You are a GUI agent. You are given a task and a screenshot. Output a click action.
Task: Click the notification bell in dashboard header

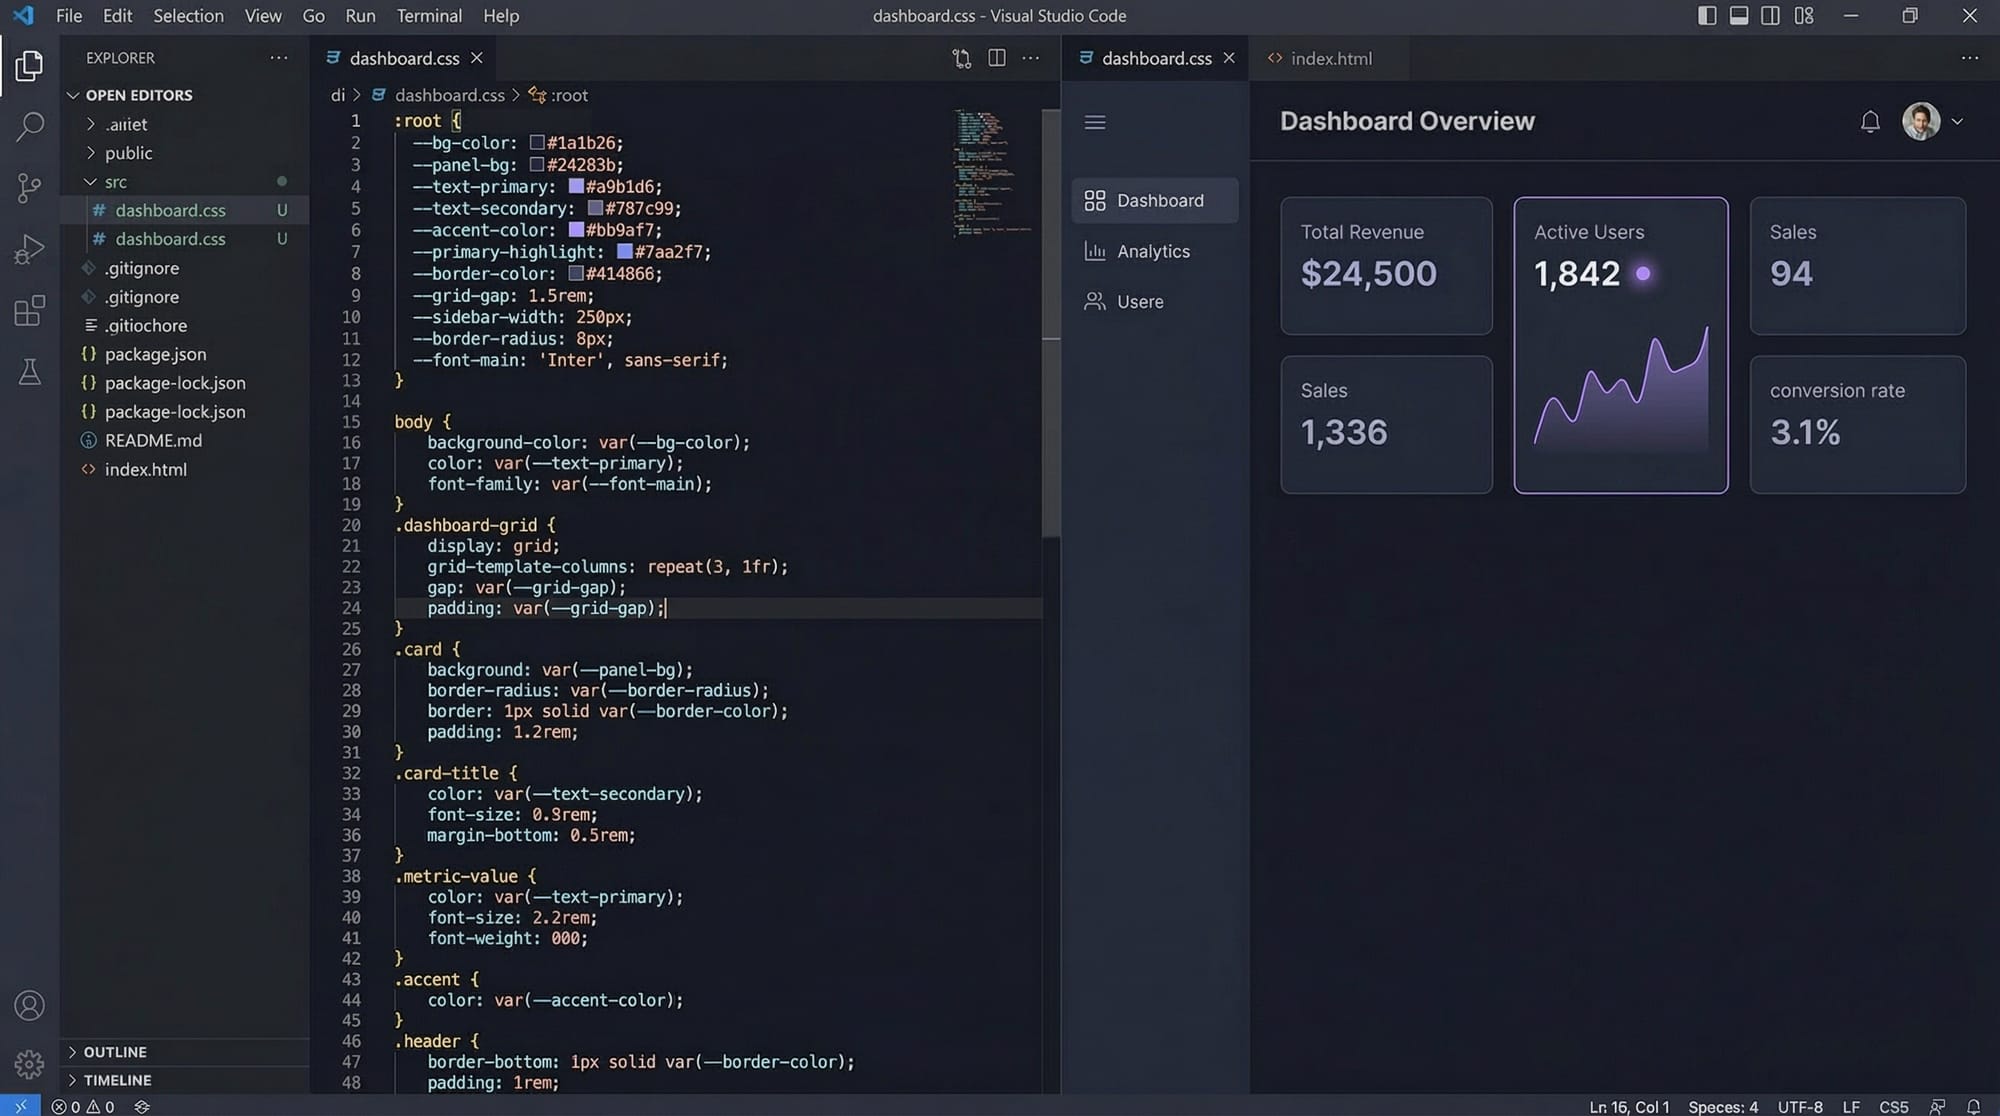(x=1870, y=122)
